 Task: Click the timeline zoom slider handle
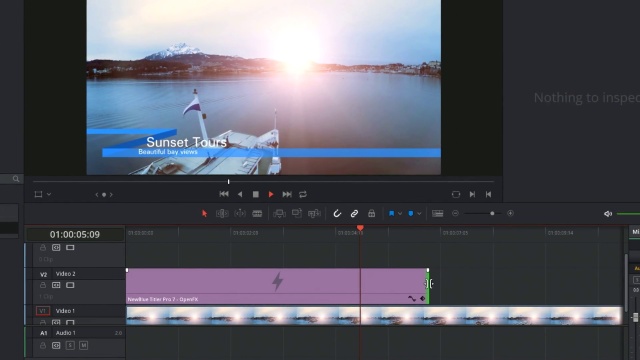tap(492, 213)
